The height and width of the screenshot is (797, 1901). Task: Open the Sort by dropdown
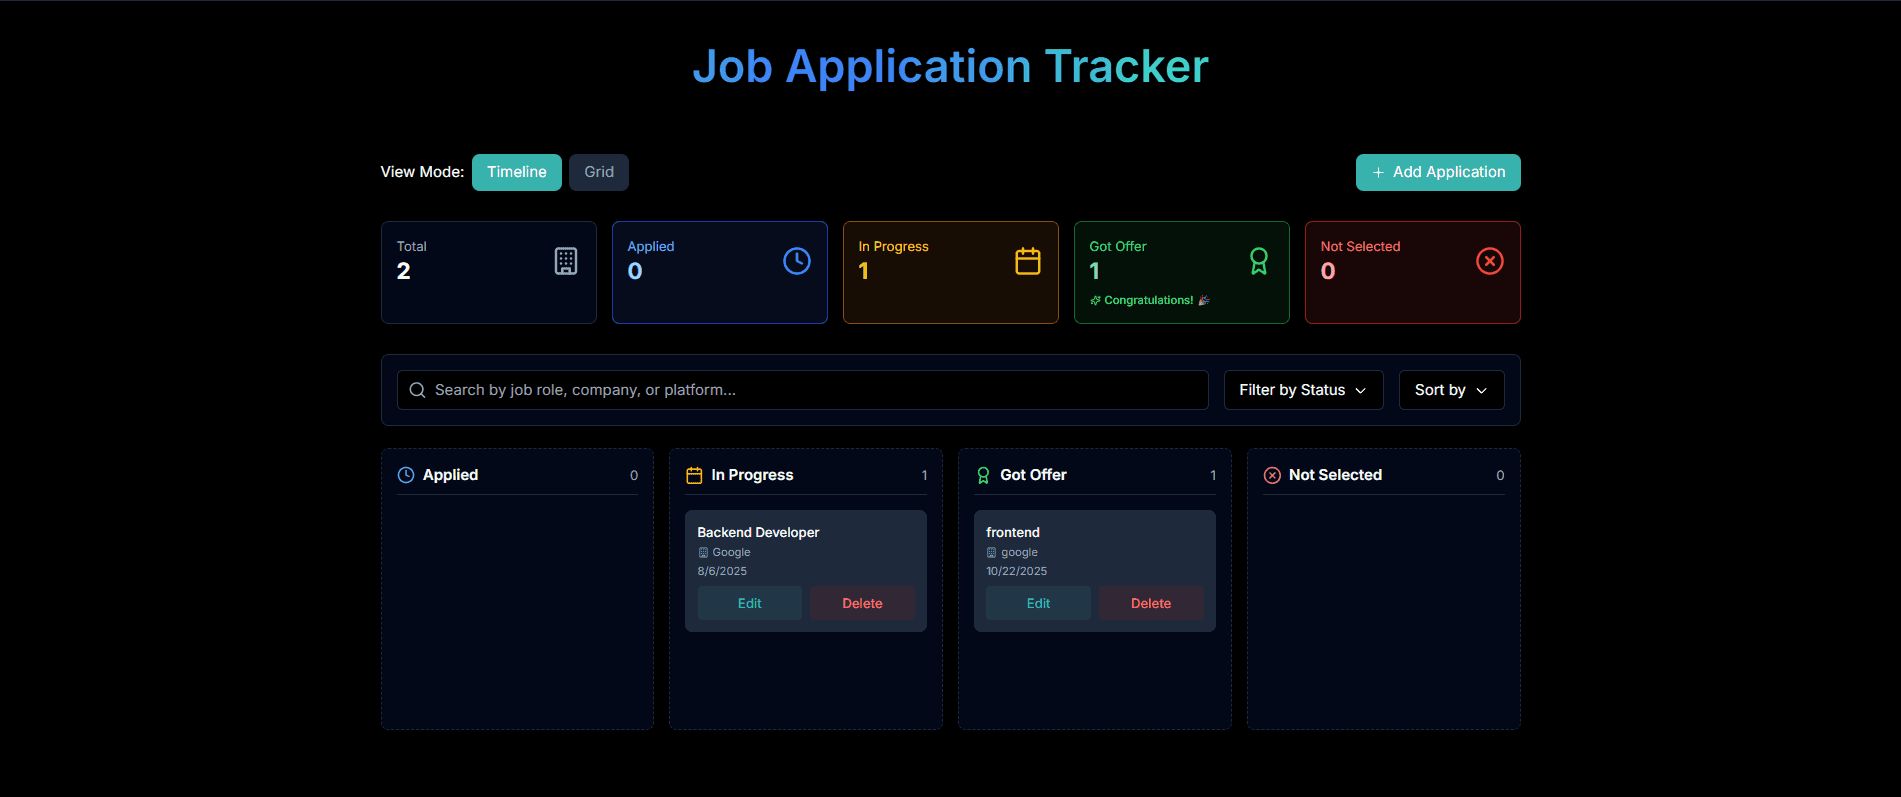1451,390
